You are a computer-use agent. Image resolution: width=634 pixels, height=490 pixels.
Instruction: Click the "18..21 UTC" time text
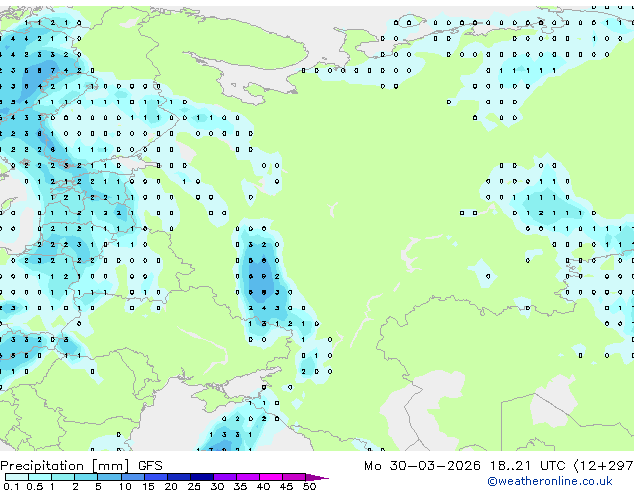[527, 466]
